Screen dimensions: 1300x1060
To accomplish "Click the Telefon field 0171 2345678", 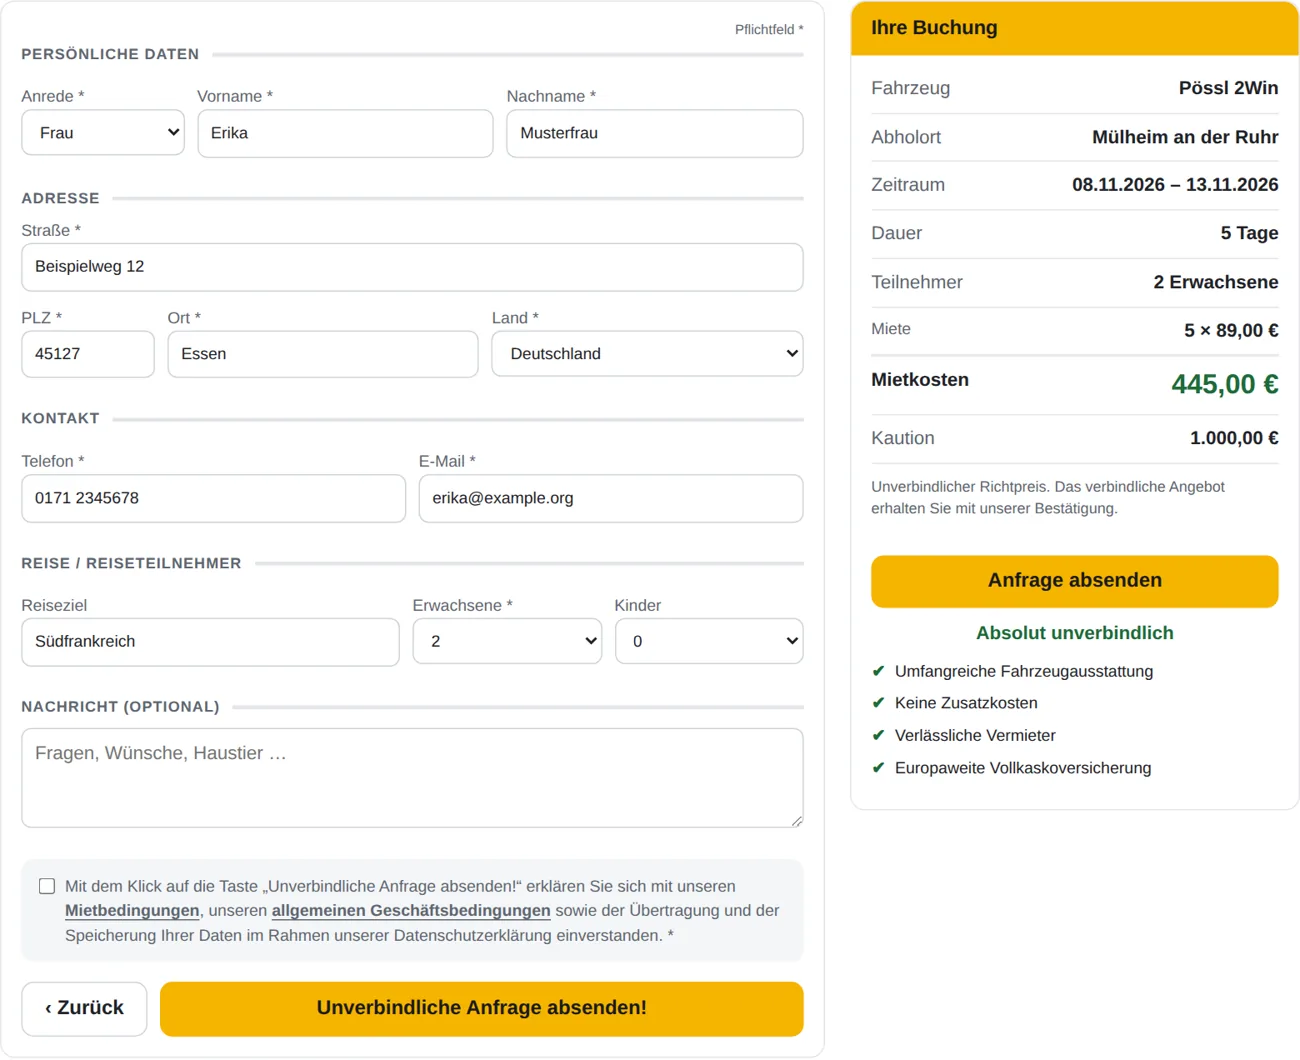I will tap(213, 498).
